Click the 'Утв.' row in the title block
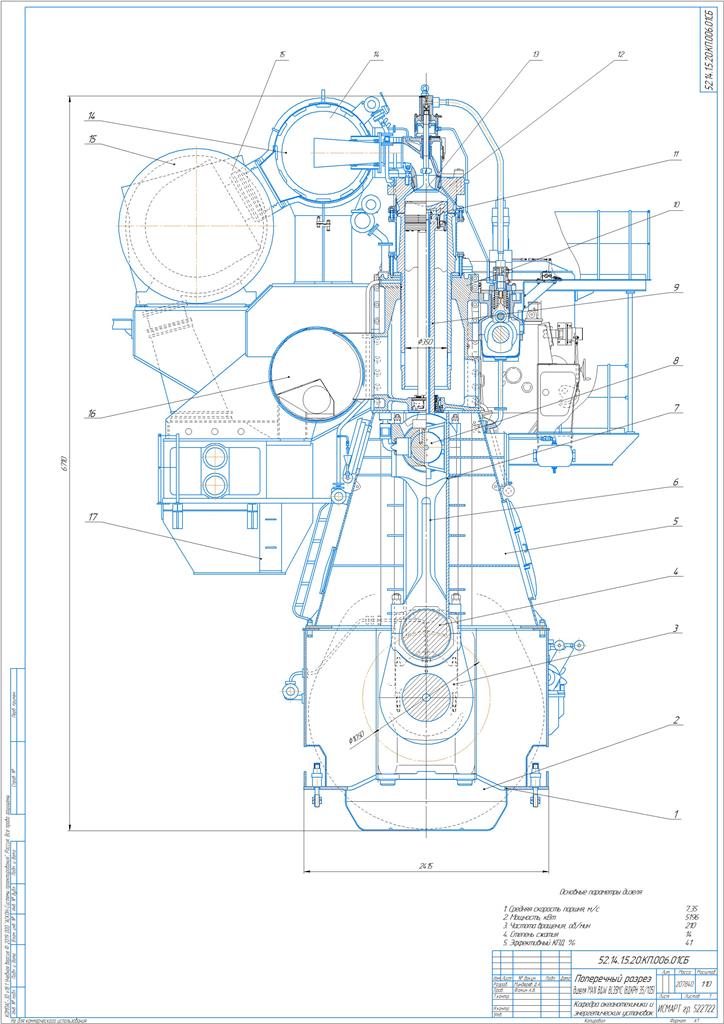 point(531,1014)
